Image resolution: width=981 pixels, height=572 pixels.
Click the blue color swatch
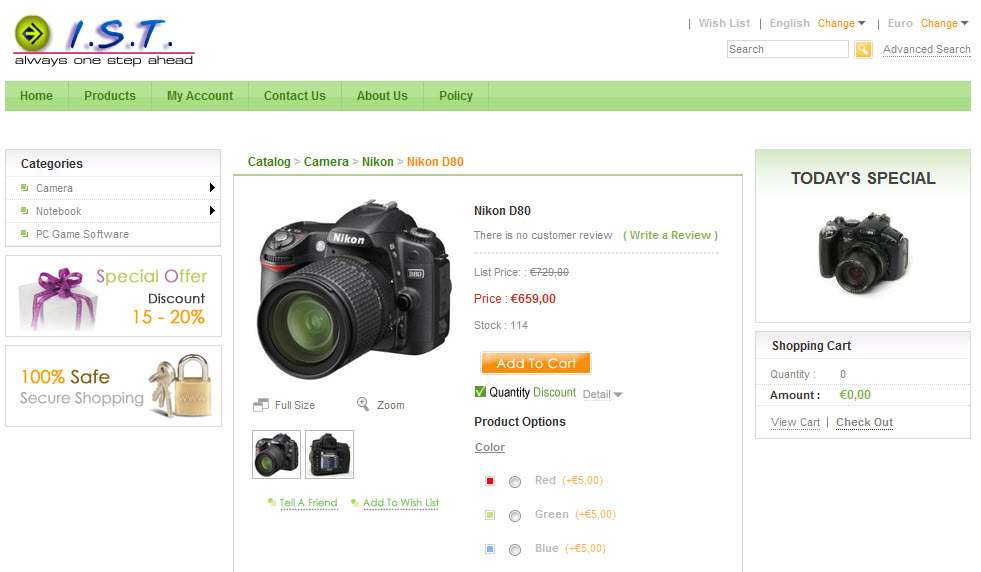click(x=490, y=549)
